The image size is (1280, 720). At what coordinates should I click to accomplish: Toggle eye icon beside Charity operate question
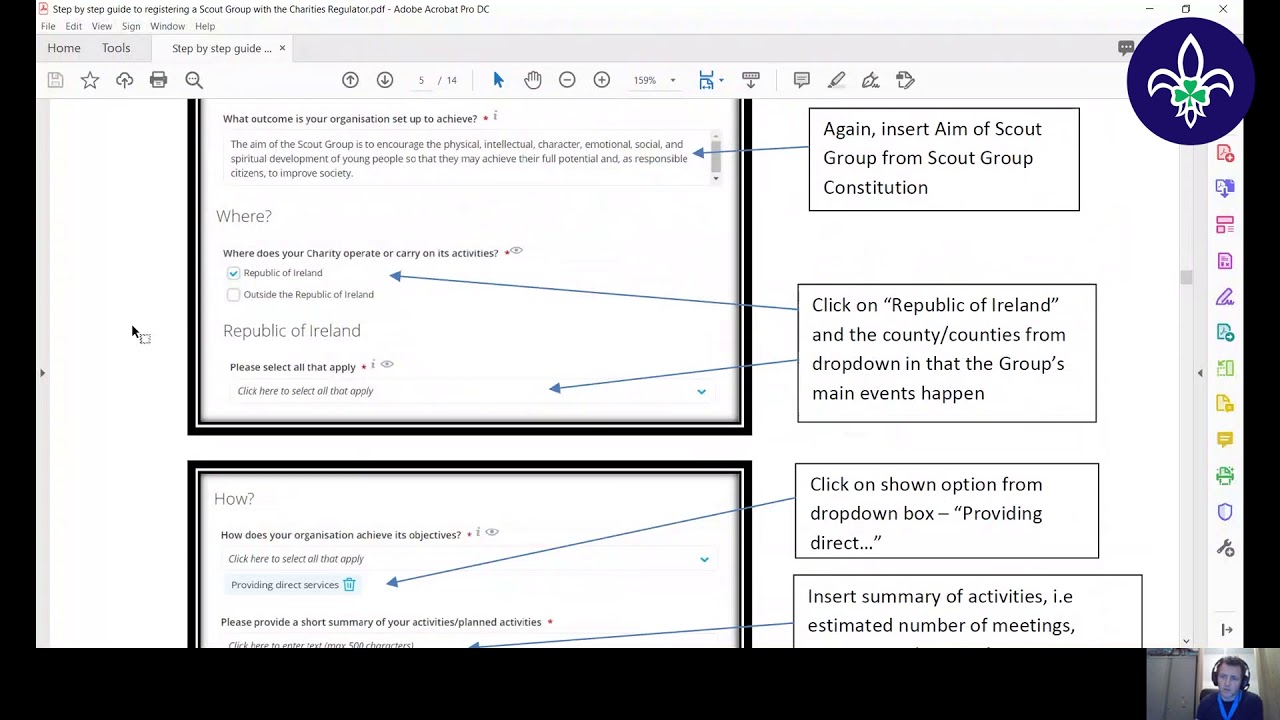[x=516, y=251]
